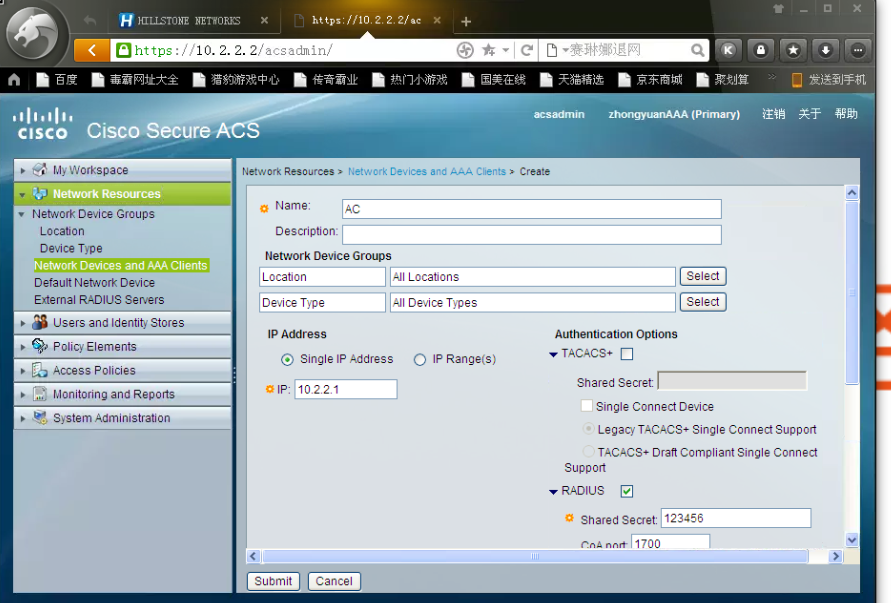Select Legacy TACACS+ Single Connect Support
891x603 pixels.
pyautogui.click(x=589, y=429)
